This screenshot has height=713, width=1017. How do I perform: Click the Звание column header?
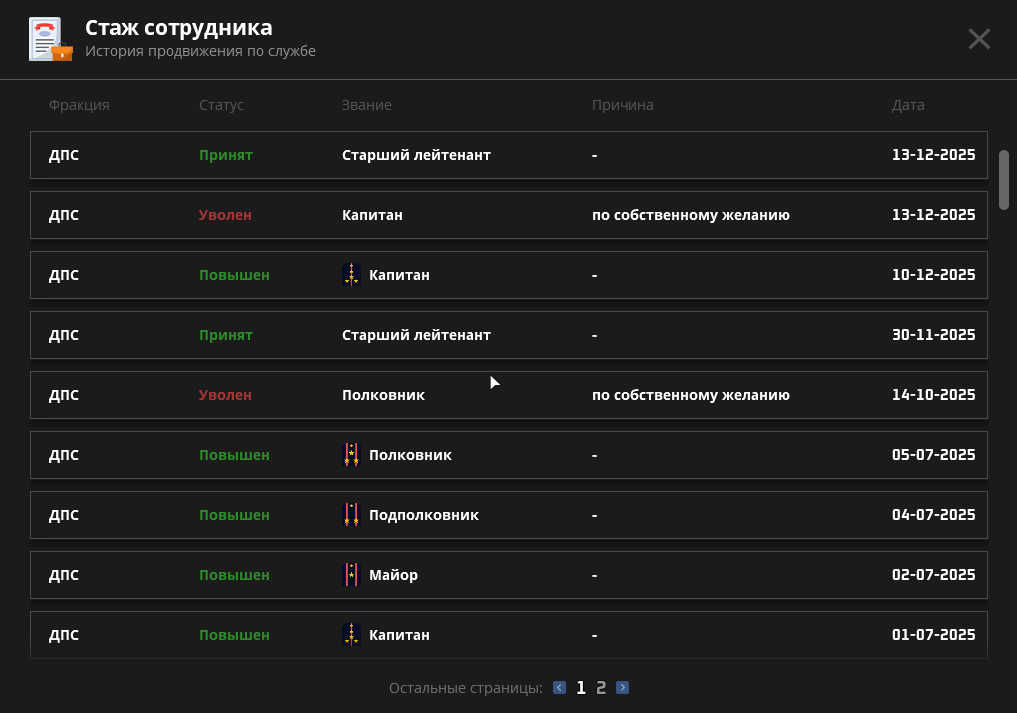[x=366, y=105]
